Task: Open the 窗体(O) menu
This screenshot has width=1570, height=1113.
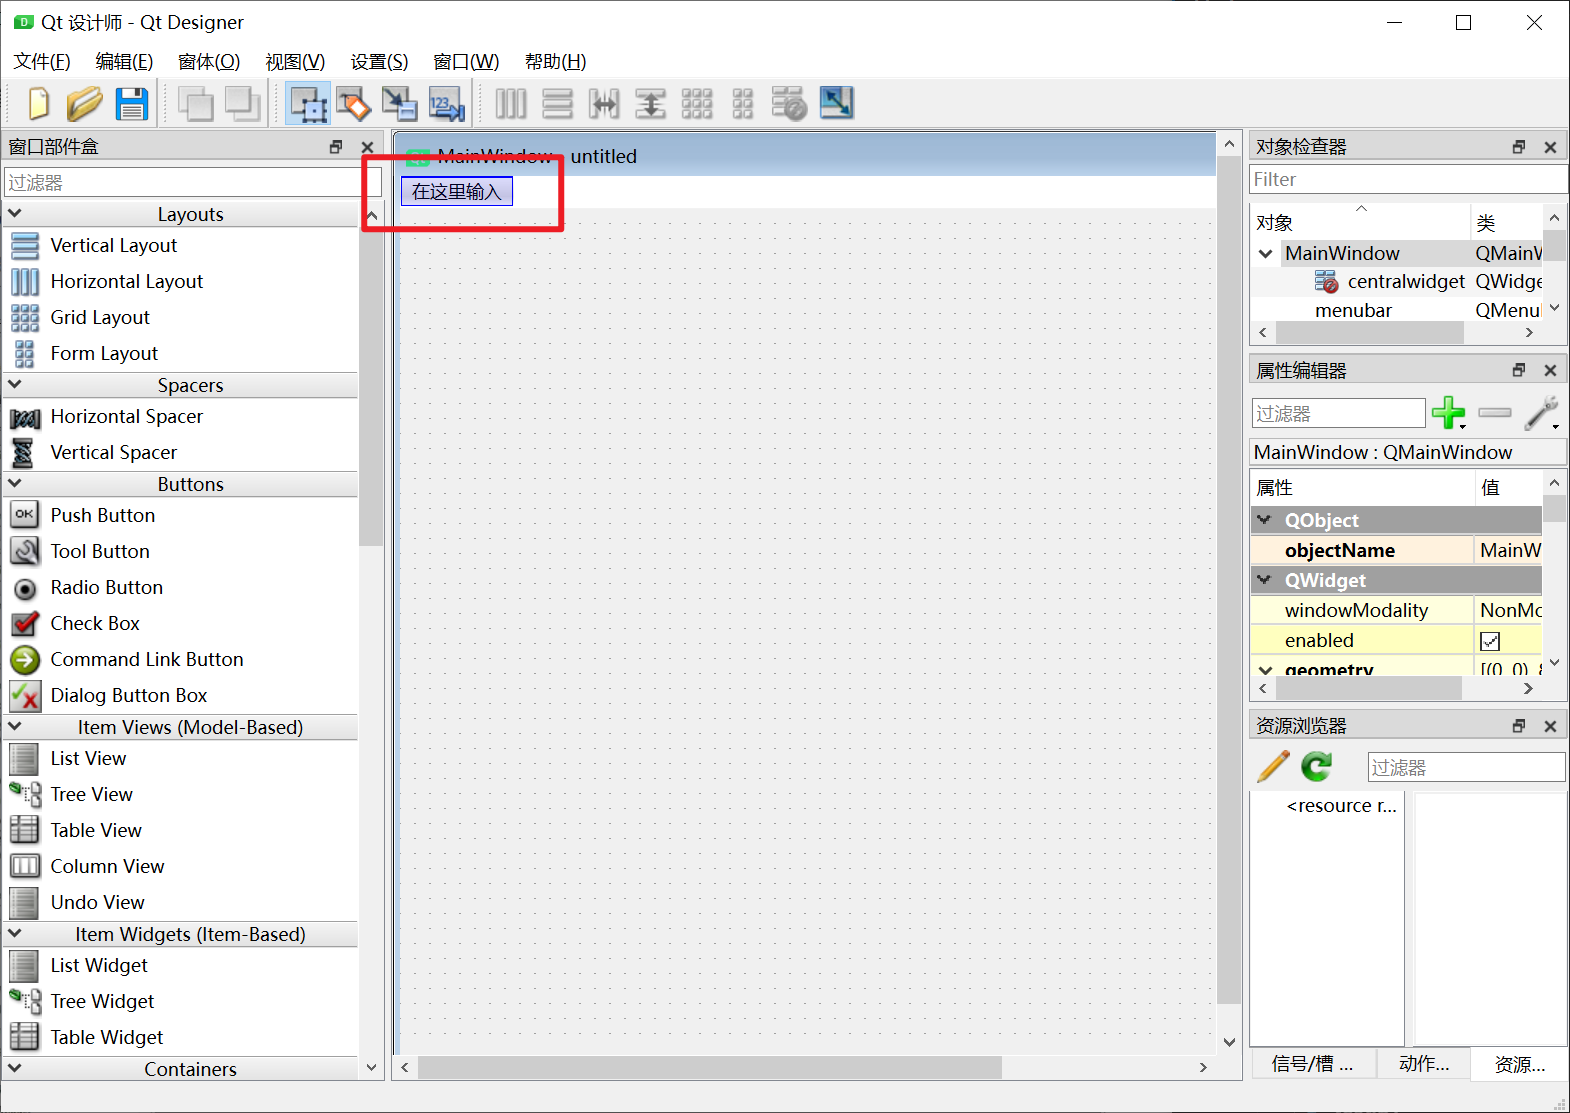Action: 208,62
